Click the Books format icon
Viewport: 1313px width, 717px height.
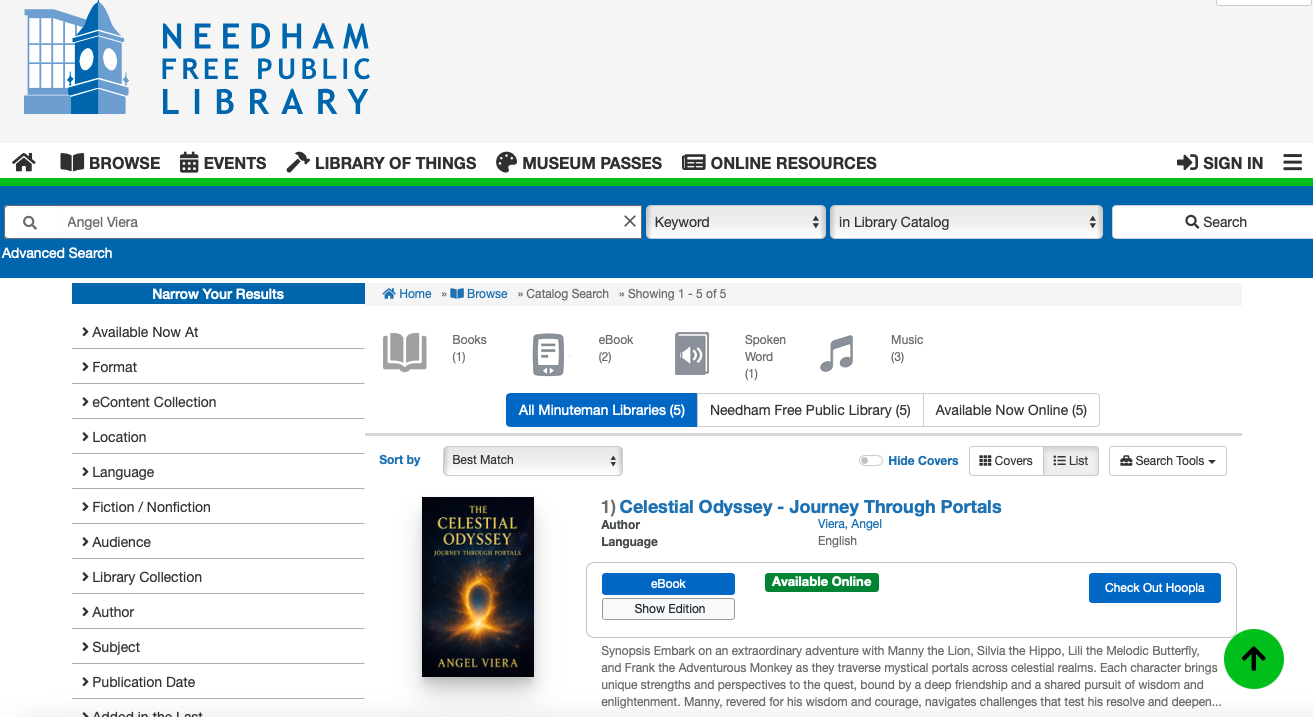tap(405, 354)
